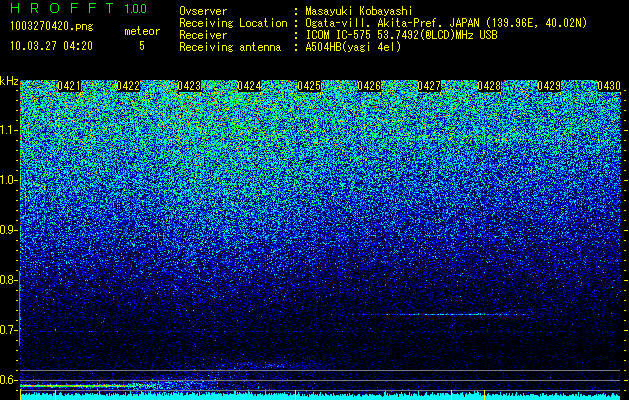Click the 0.7 frequency axis label

tap(9, 330)
